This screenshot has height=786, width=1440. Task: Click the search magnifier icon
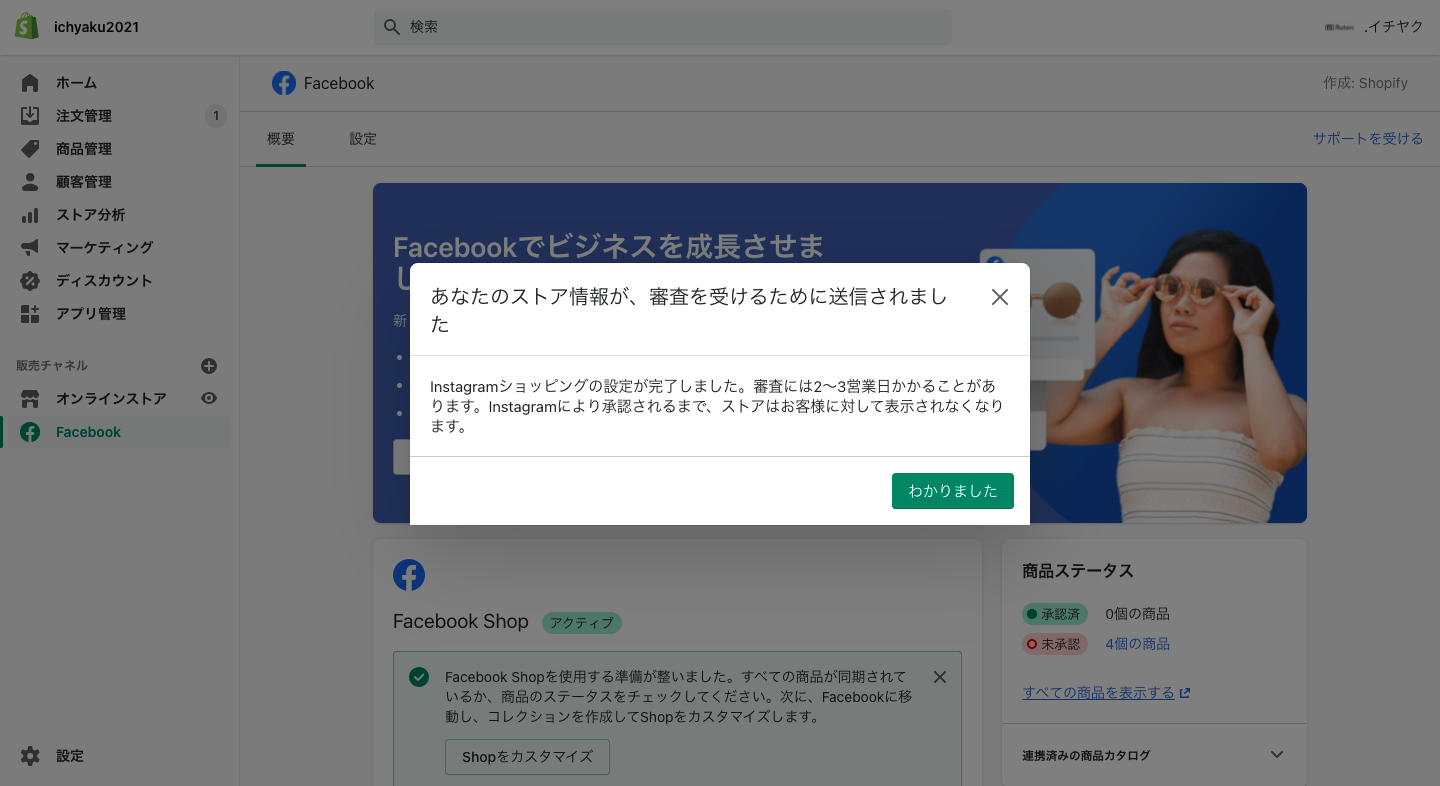point(392,27)
